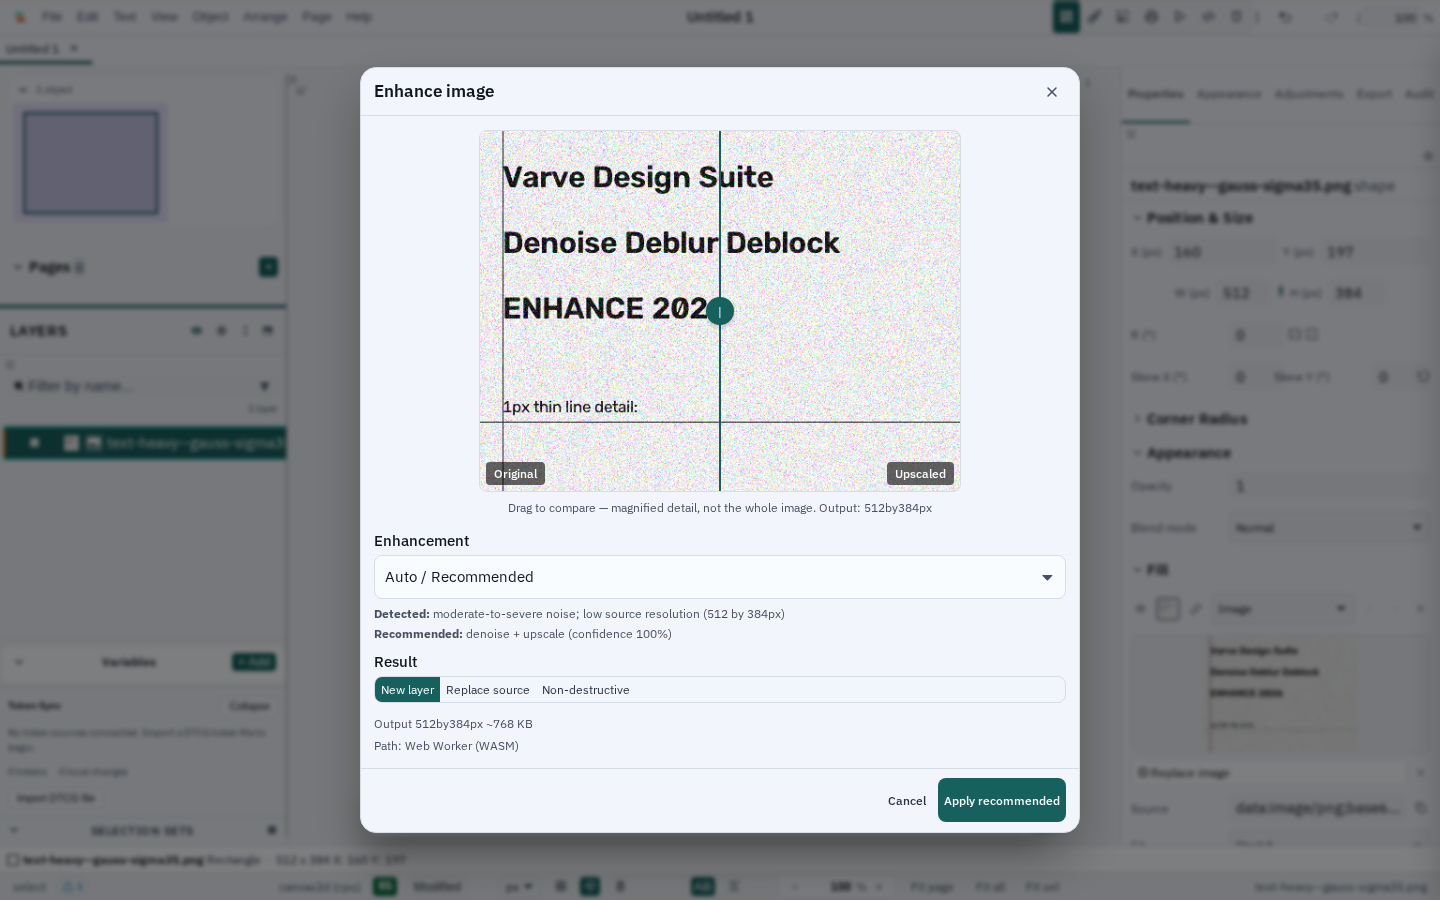The width and height of the screenshot is (1440, 900).
Task: Select the New layer result option
Action: coord(407,690)
